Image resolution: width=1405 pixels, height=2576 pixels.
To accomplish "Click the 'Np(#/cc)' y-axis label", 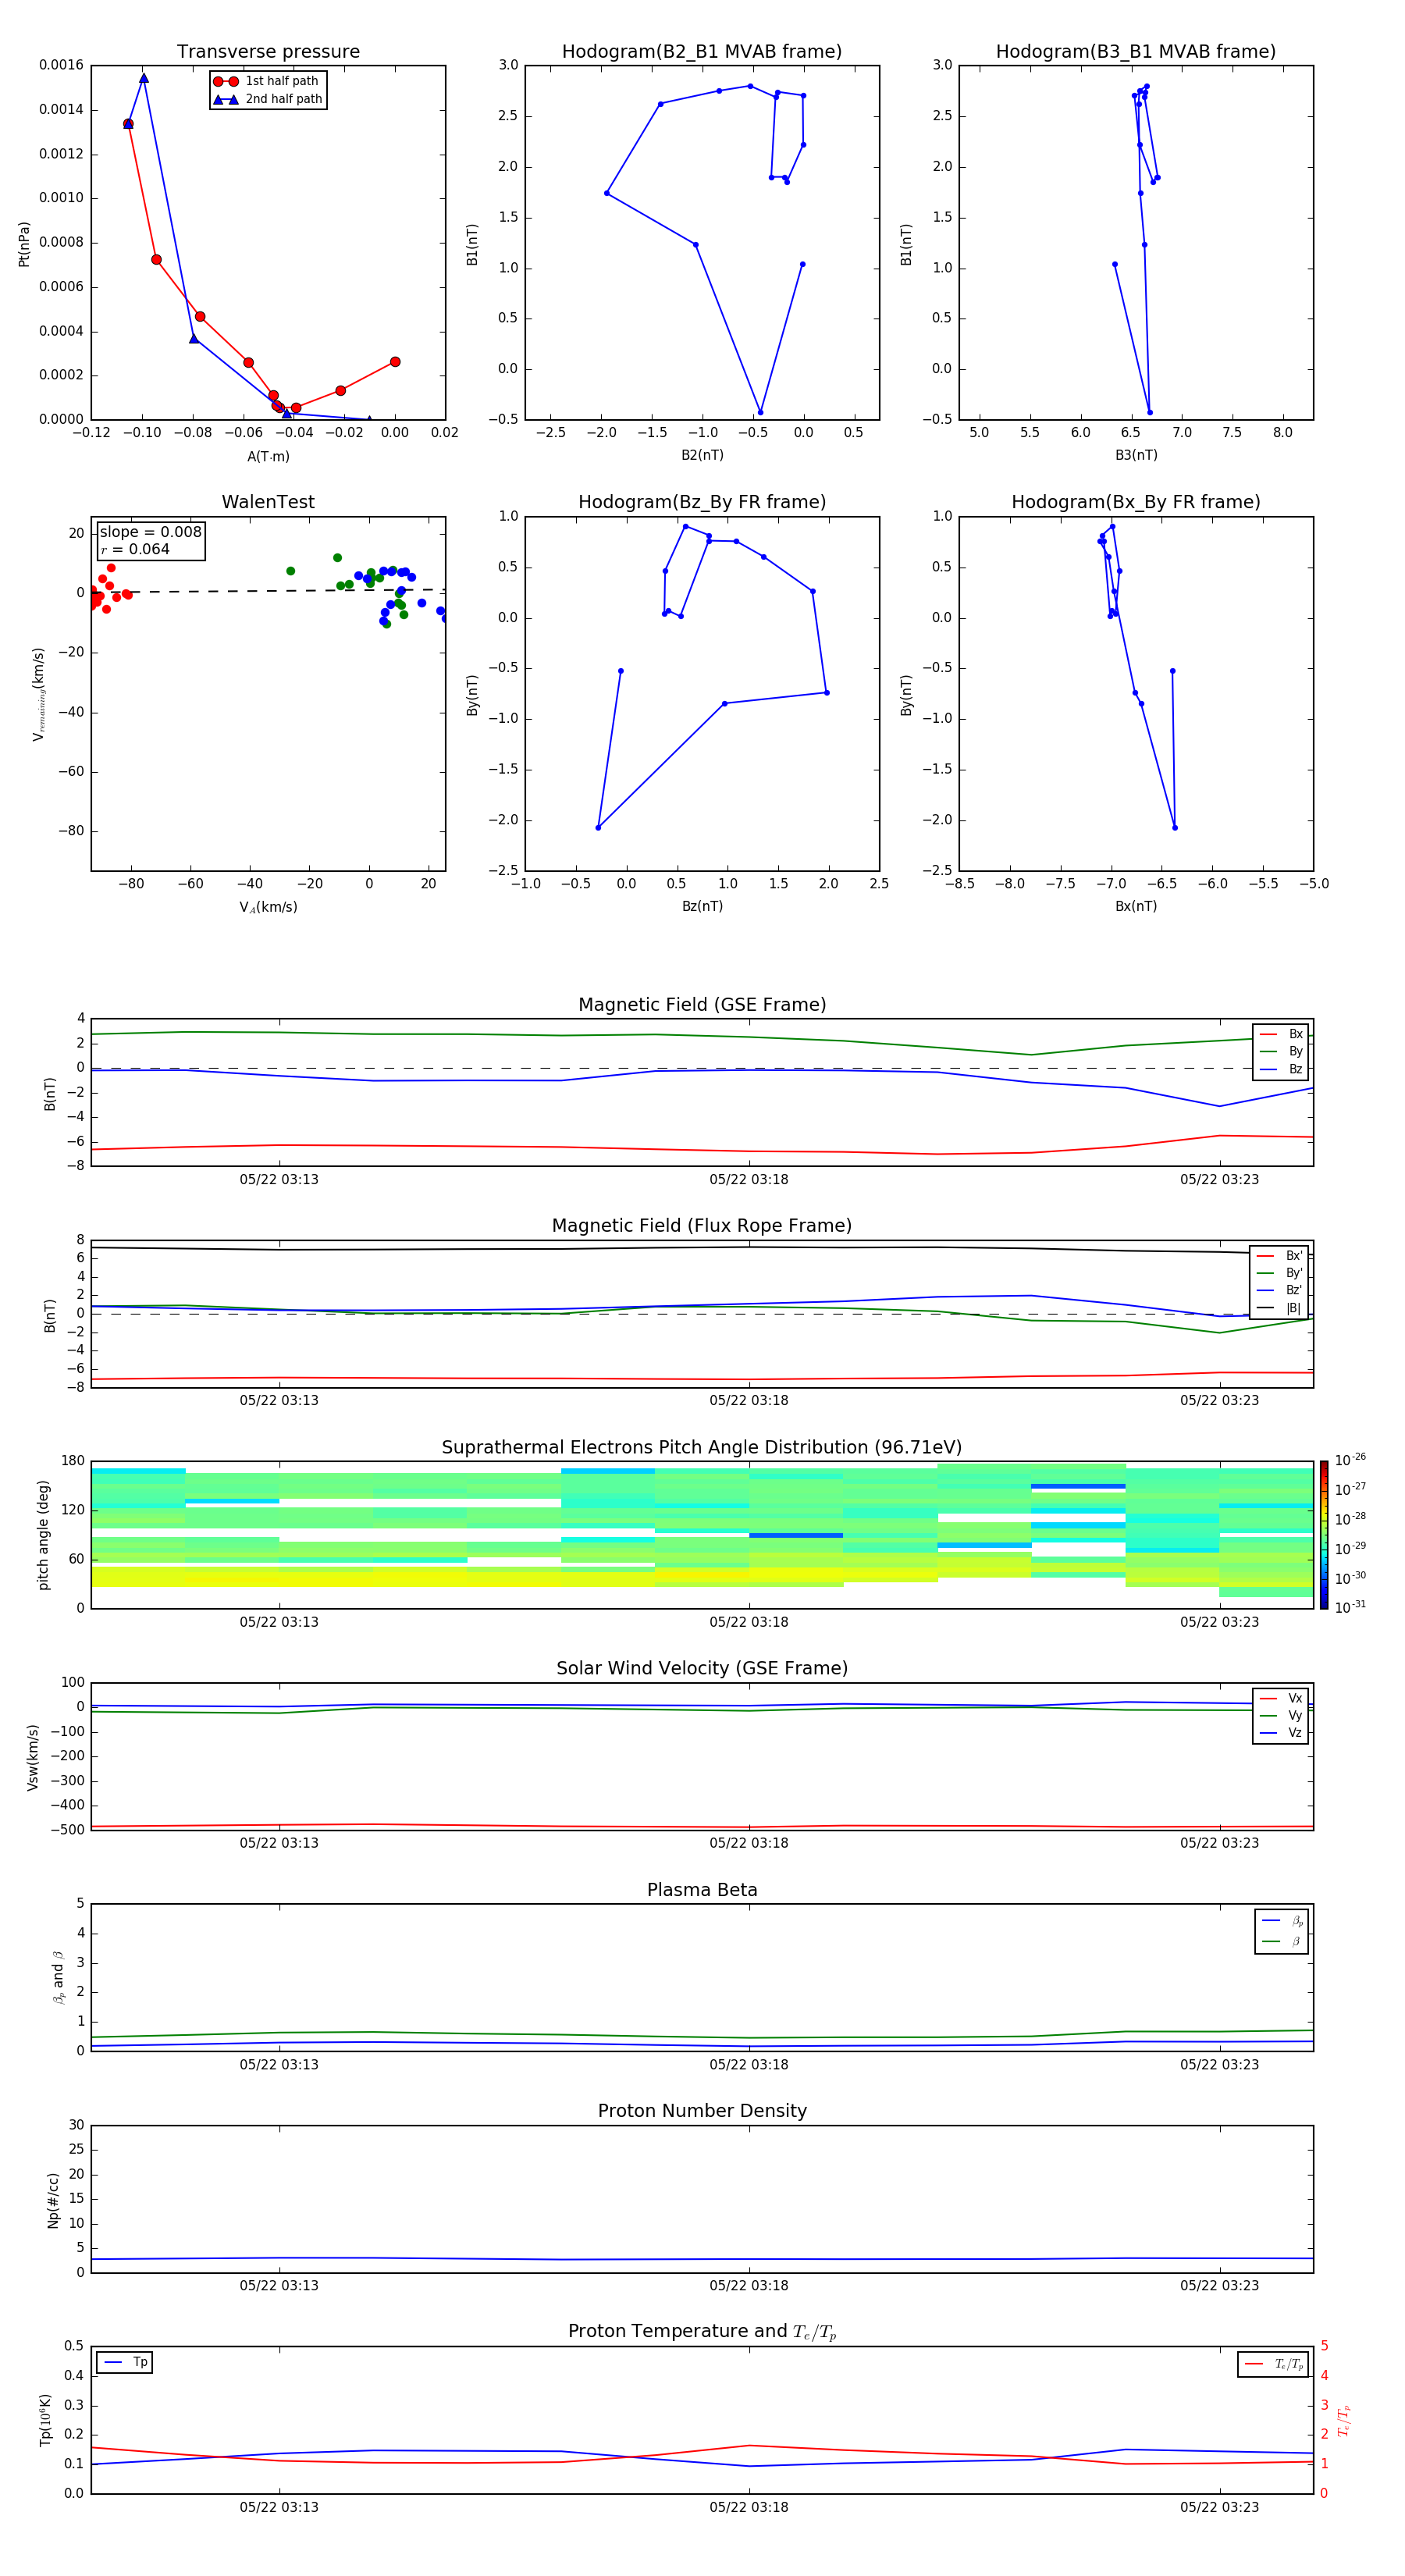I will (x=53, y=2200).
